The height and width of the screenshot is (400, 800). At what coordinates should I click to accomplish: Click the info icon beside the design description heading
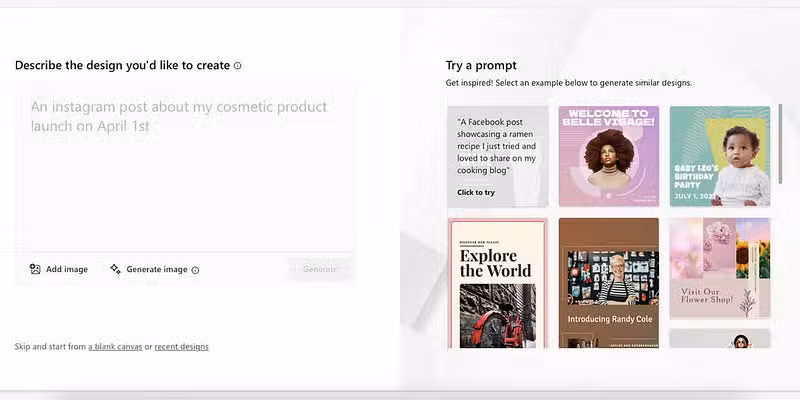(238, 66)
